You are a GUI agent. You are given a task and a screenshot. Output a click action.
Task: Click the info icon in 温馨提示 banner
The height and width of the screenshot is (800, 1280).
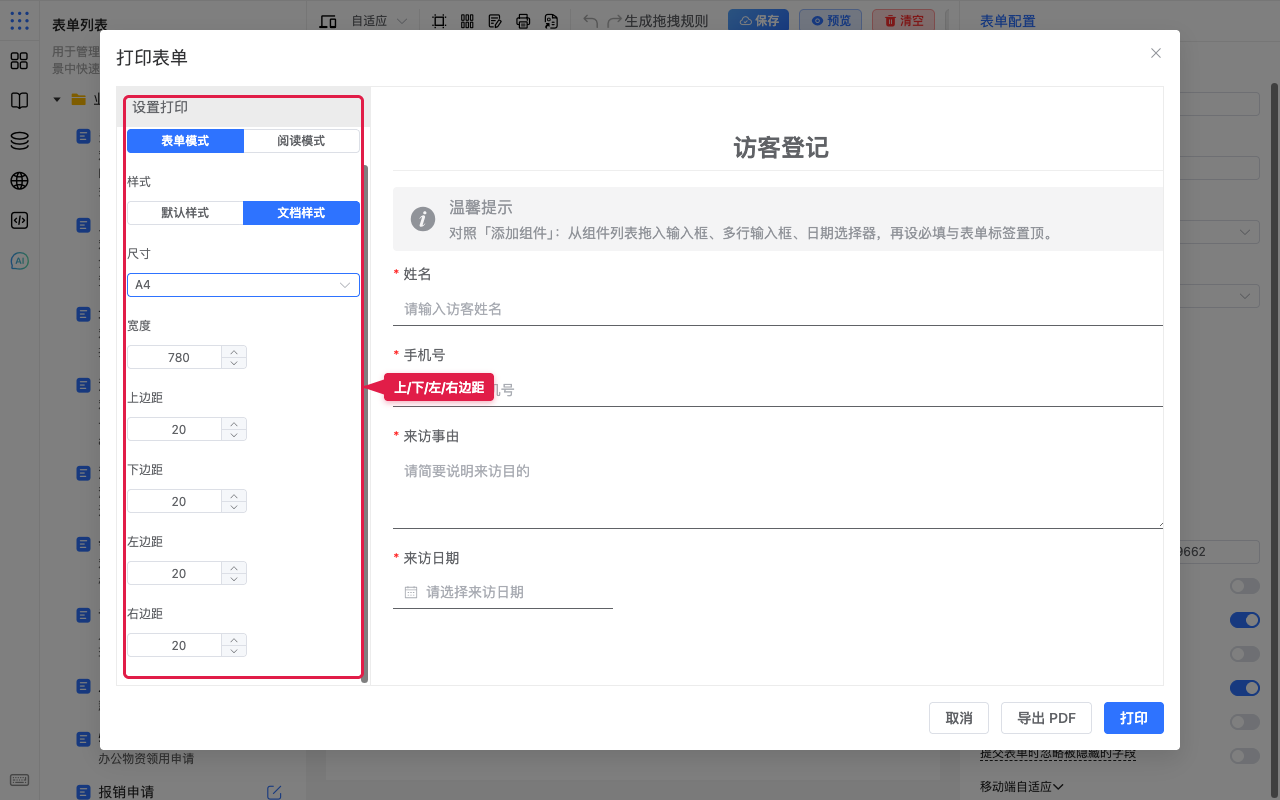(x=423, y=219)
